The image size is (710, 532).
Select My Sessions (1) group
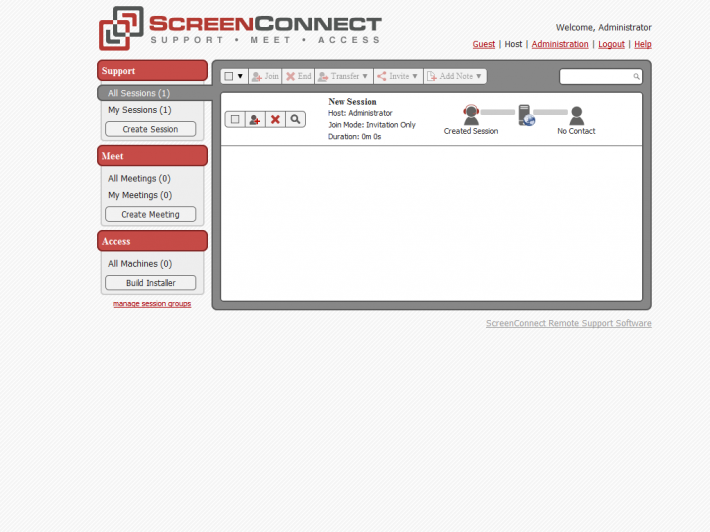[139, 110]
